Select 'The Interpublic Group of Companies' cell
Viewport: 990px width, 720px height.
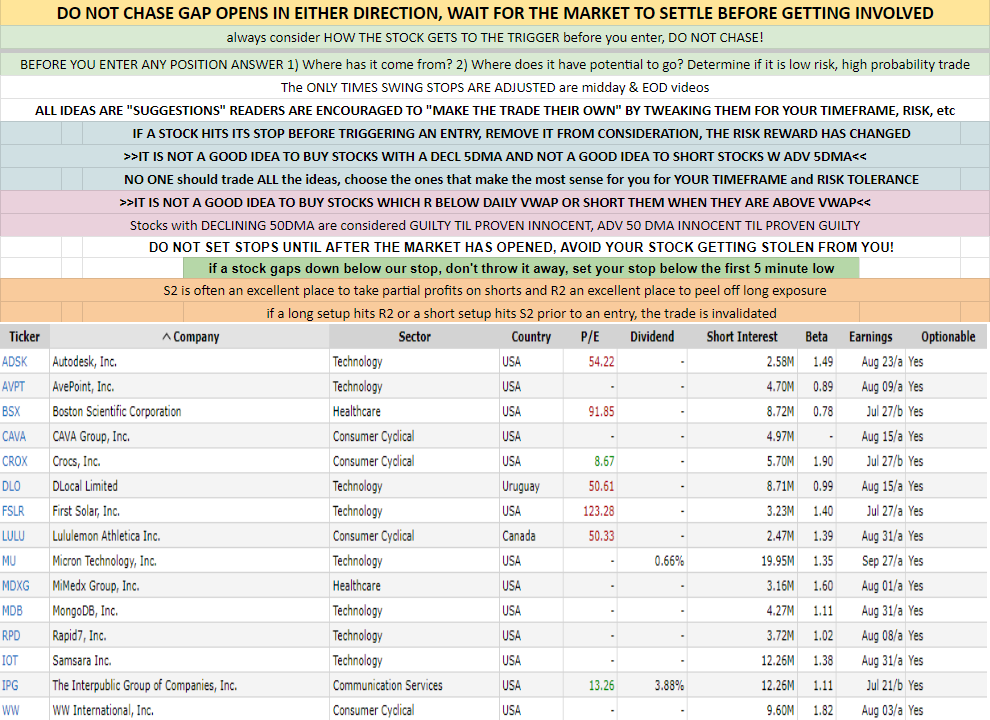(x=189, y=685)
